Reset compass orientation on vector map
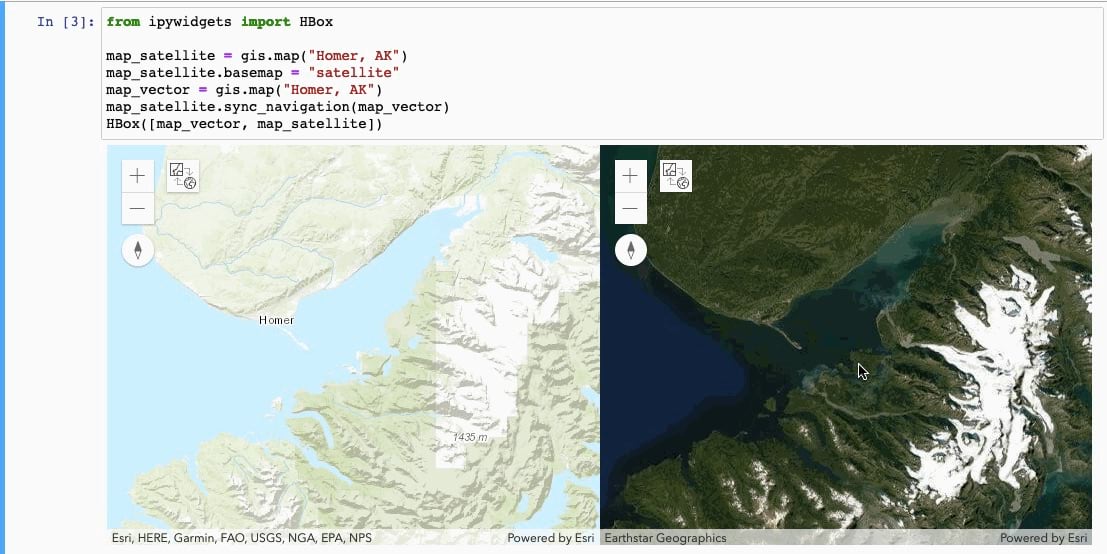 (x=137, y=250)
